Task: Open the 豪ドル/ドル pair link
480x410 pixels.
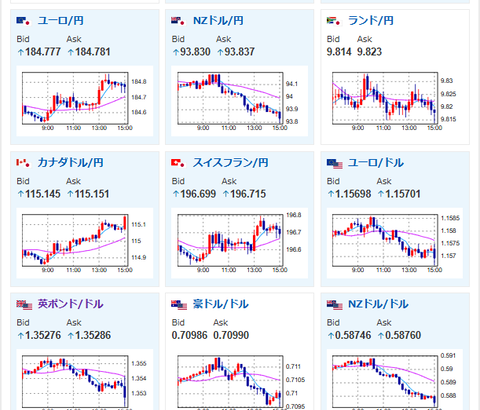Action: point(221,304)
